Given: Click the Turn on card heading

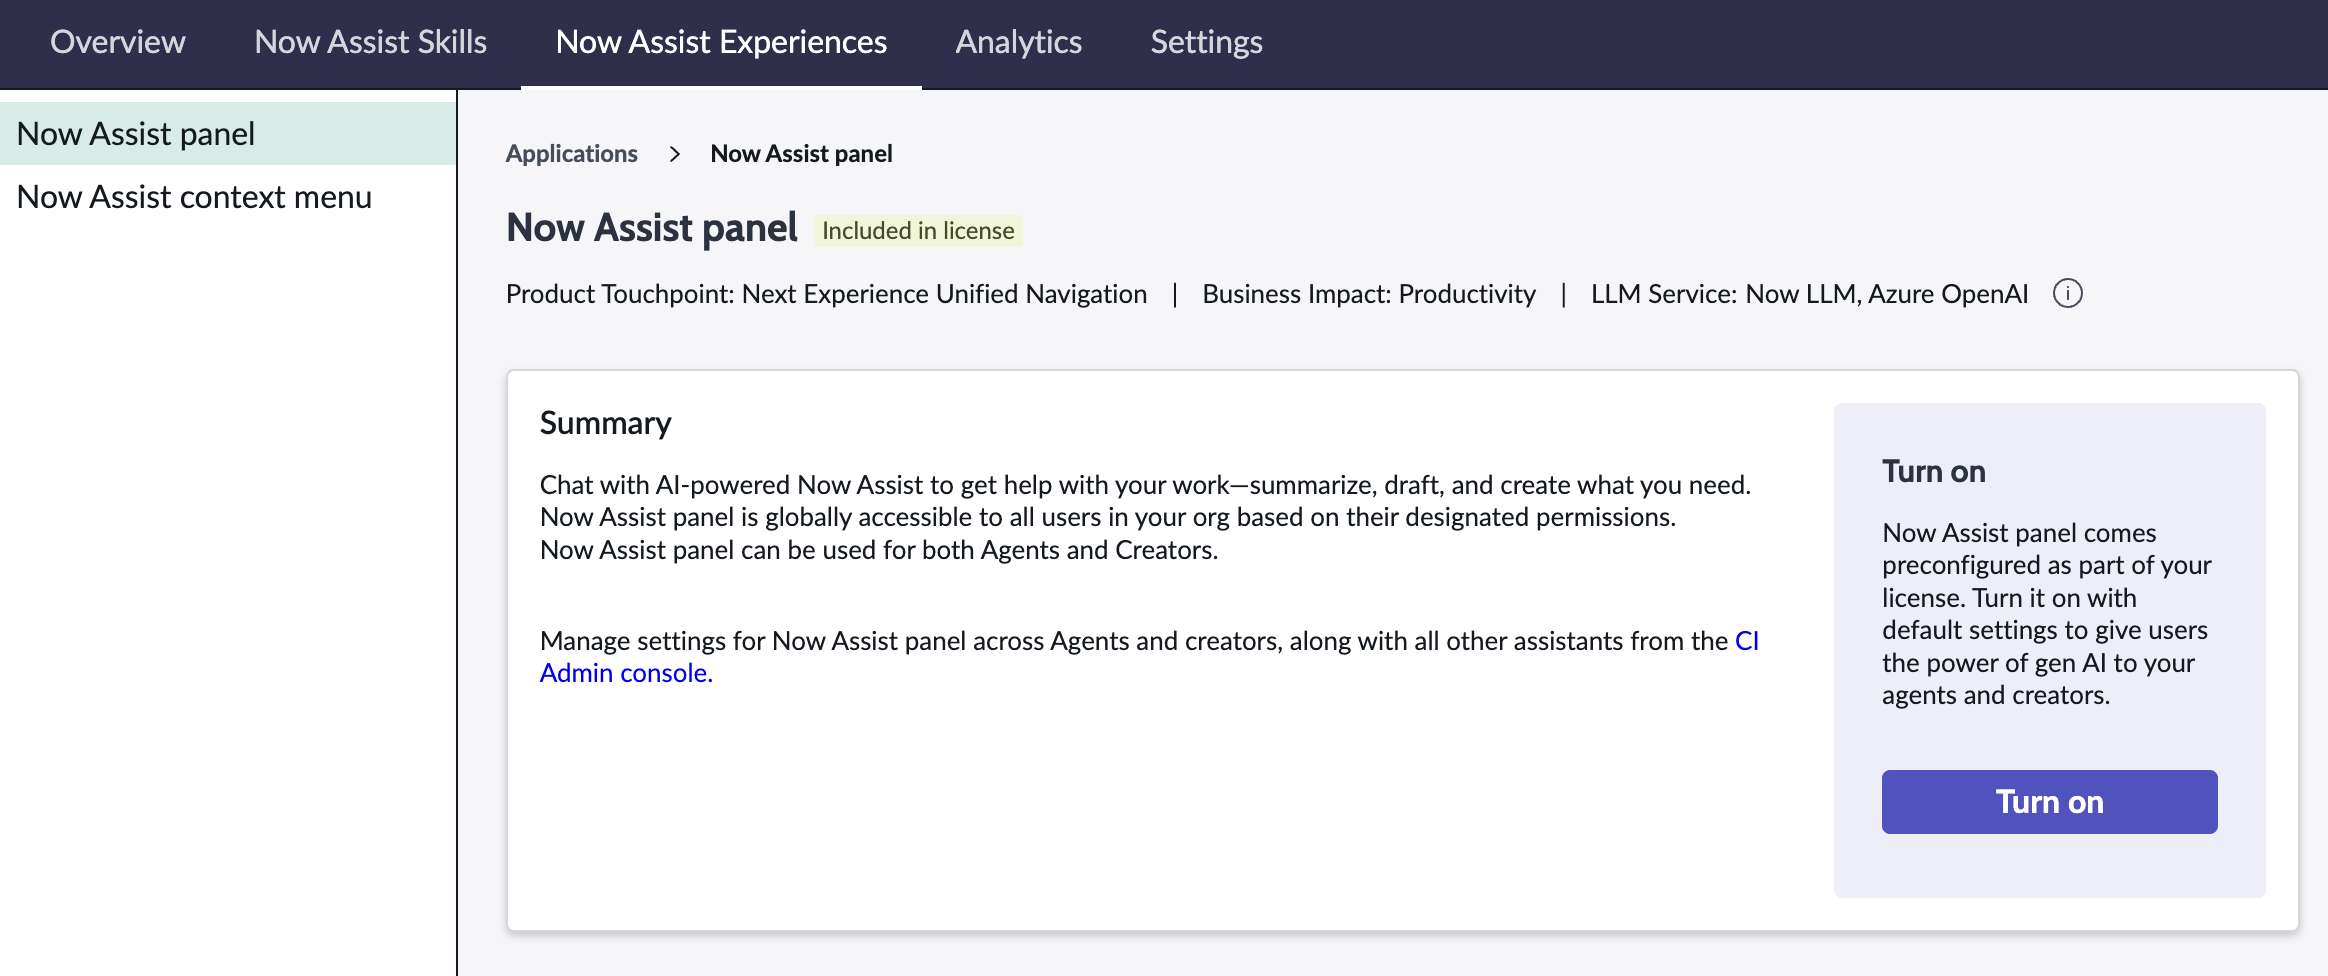Looking at the screenshot, I should (x=1933, y=471).
